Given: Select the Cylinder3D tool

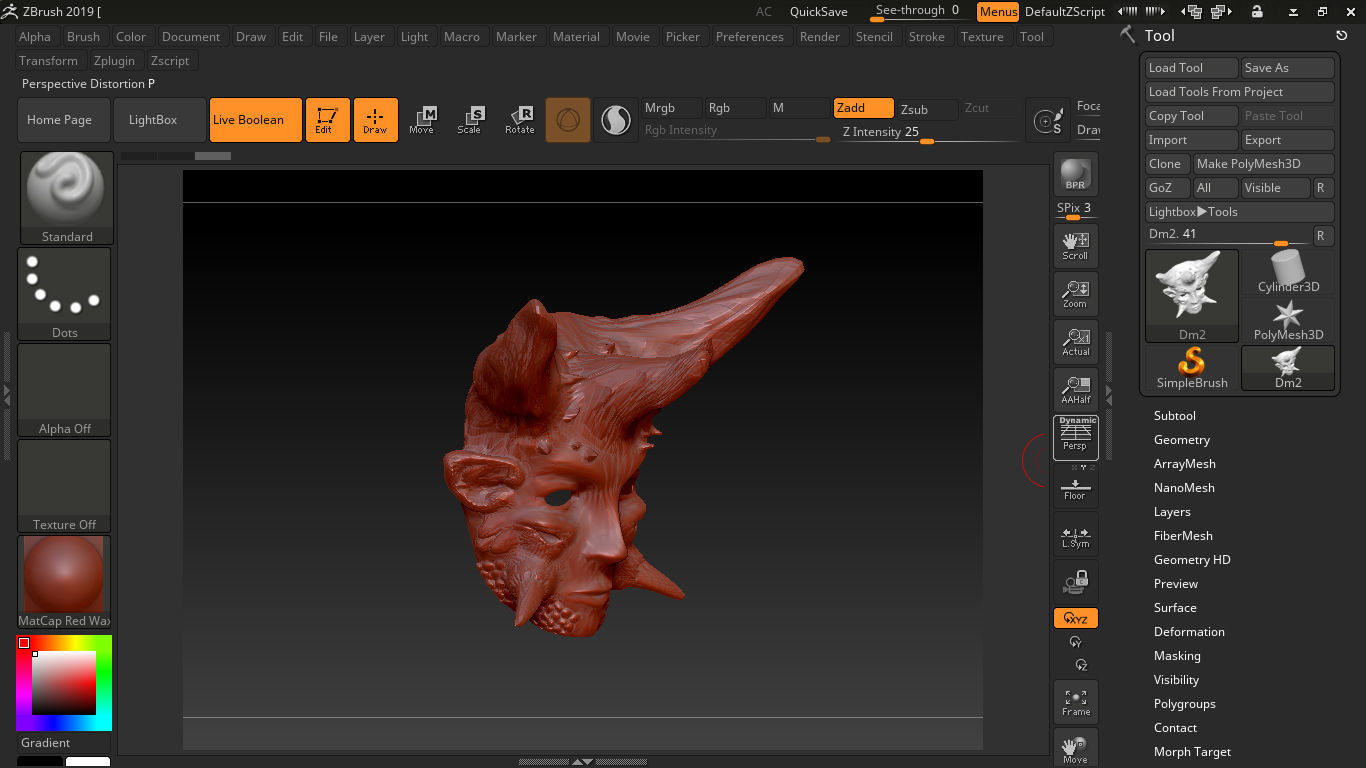Looking at the screenshot, I should coord(1288,272).
